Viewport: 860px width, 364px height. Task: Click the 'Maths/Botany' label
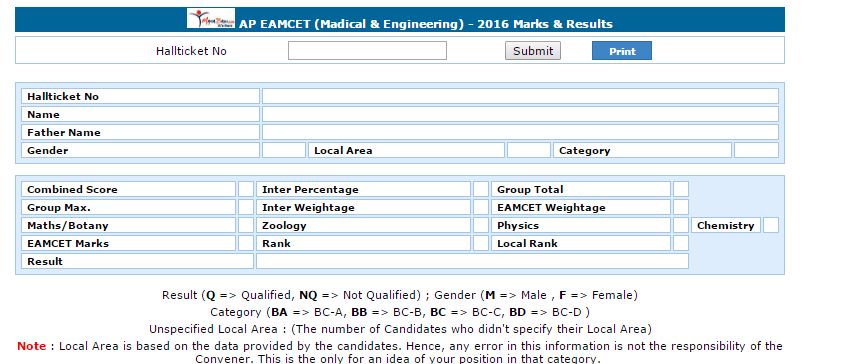pyautogui.click(x=128, y=226)
